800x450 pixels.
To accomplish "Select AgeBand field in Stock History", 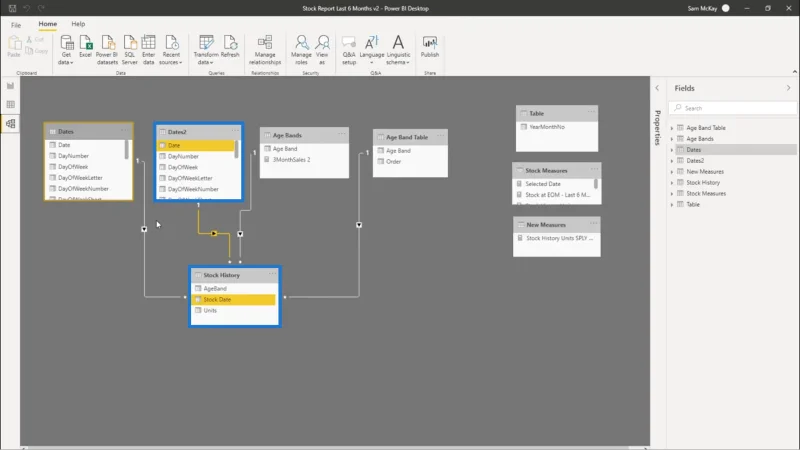I will [234, 288].
